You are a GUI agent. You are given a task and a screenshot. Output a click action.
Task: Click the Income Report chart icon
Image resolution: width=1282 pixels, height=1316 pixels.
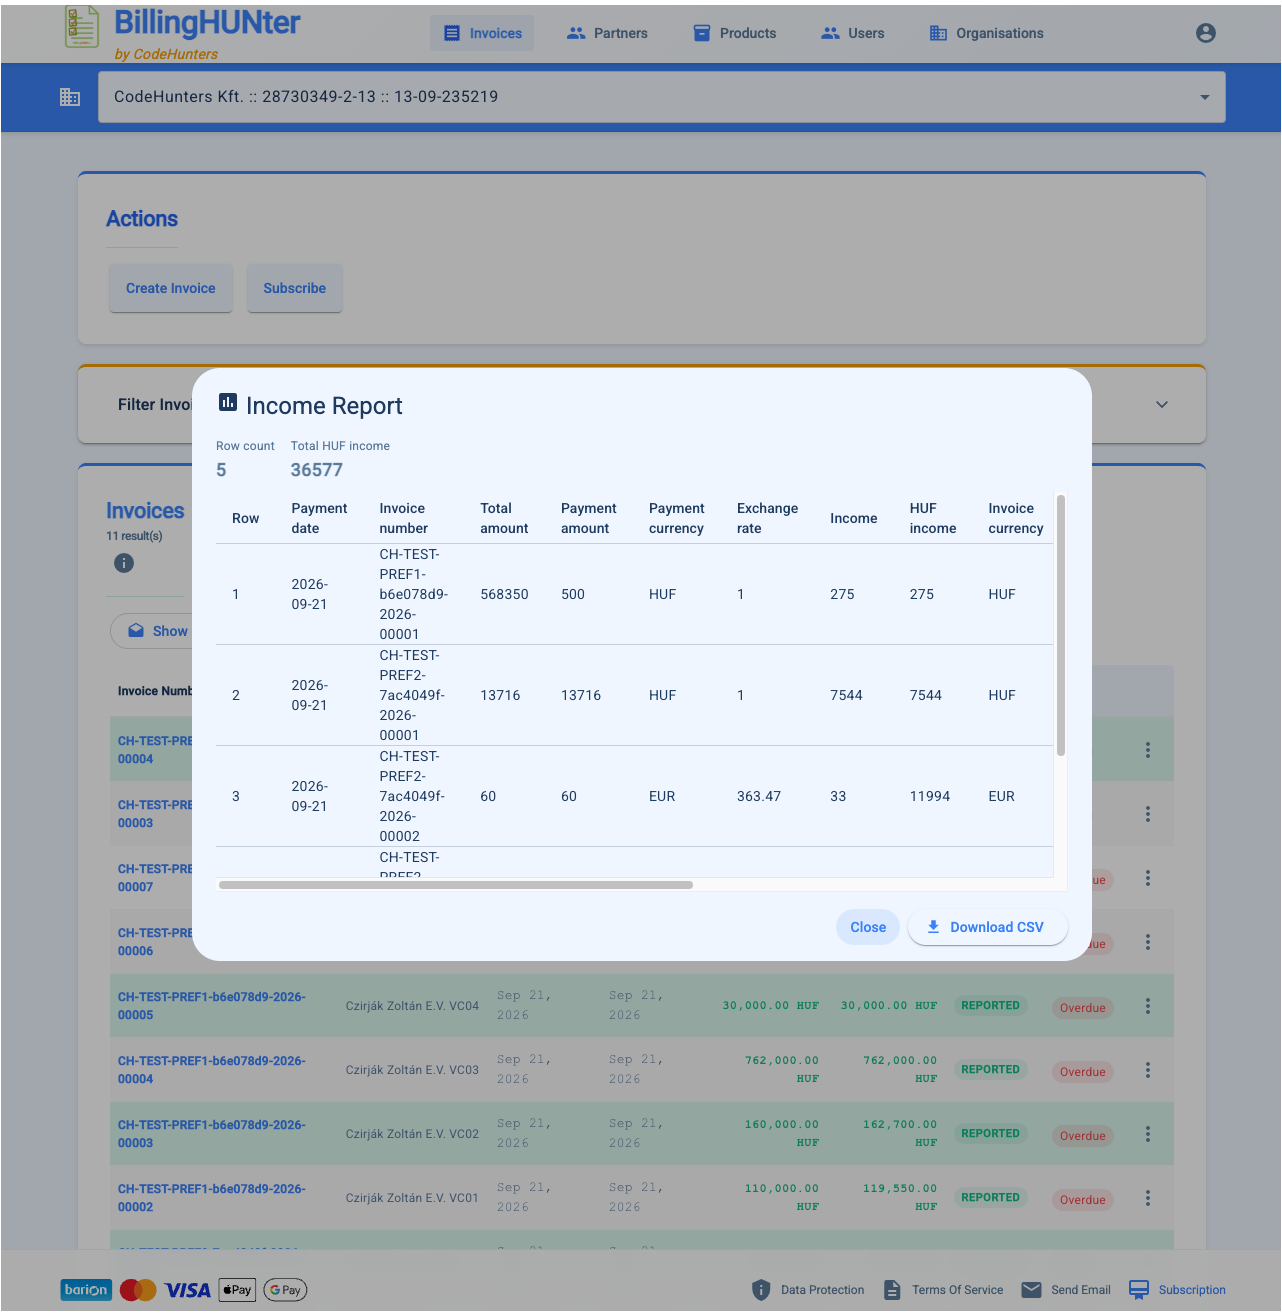(228, 403)
